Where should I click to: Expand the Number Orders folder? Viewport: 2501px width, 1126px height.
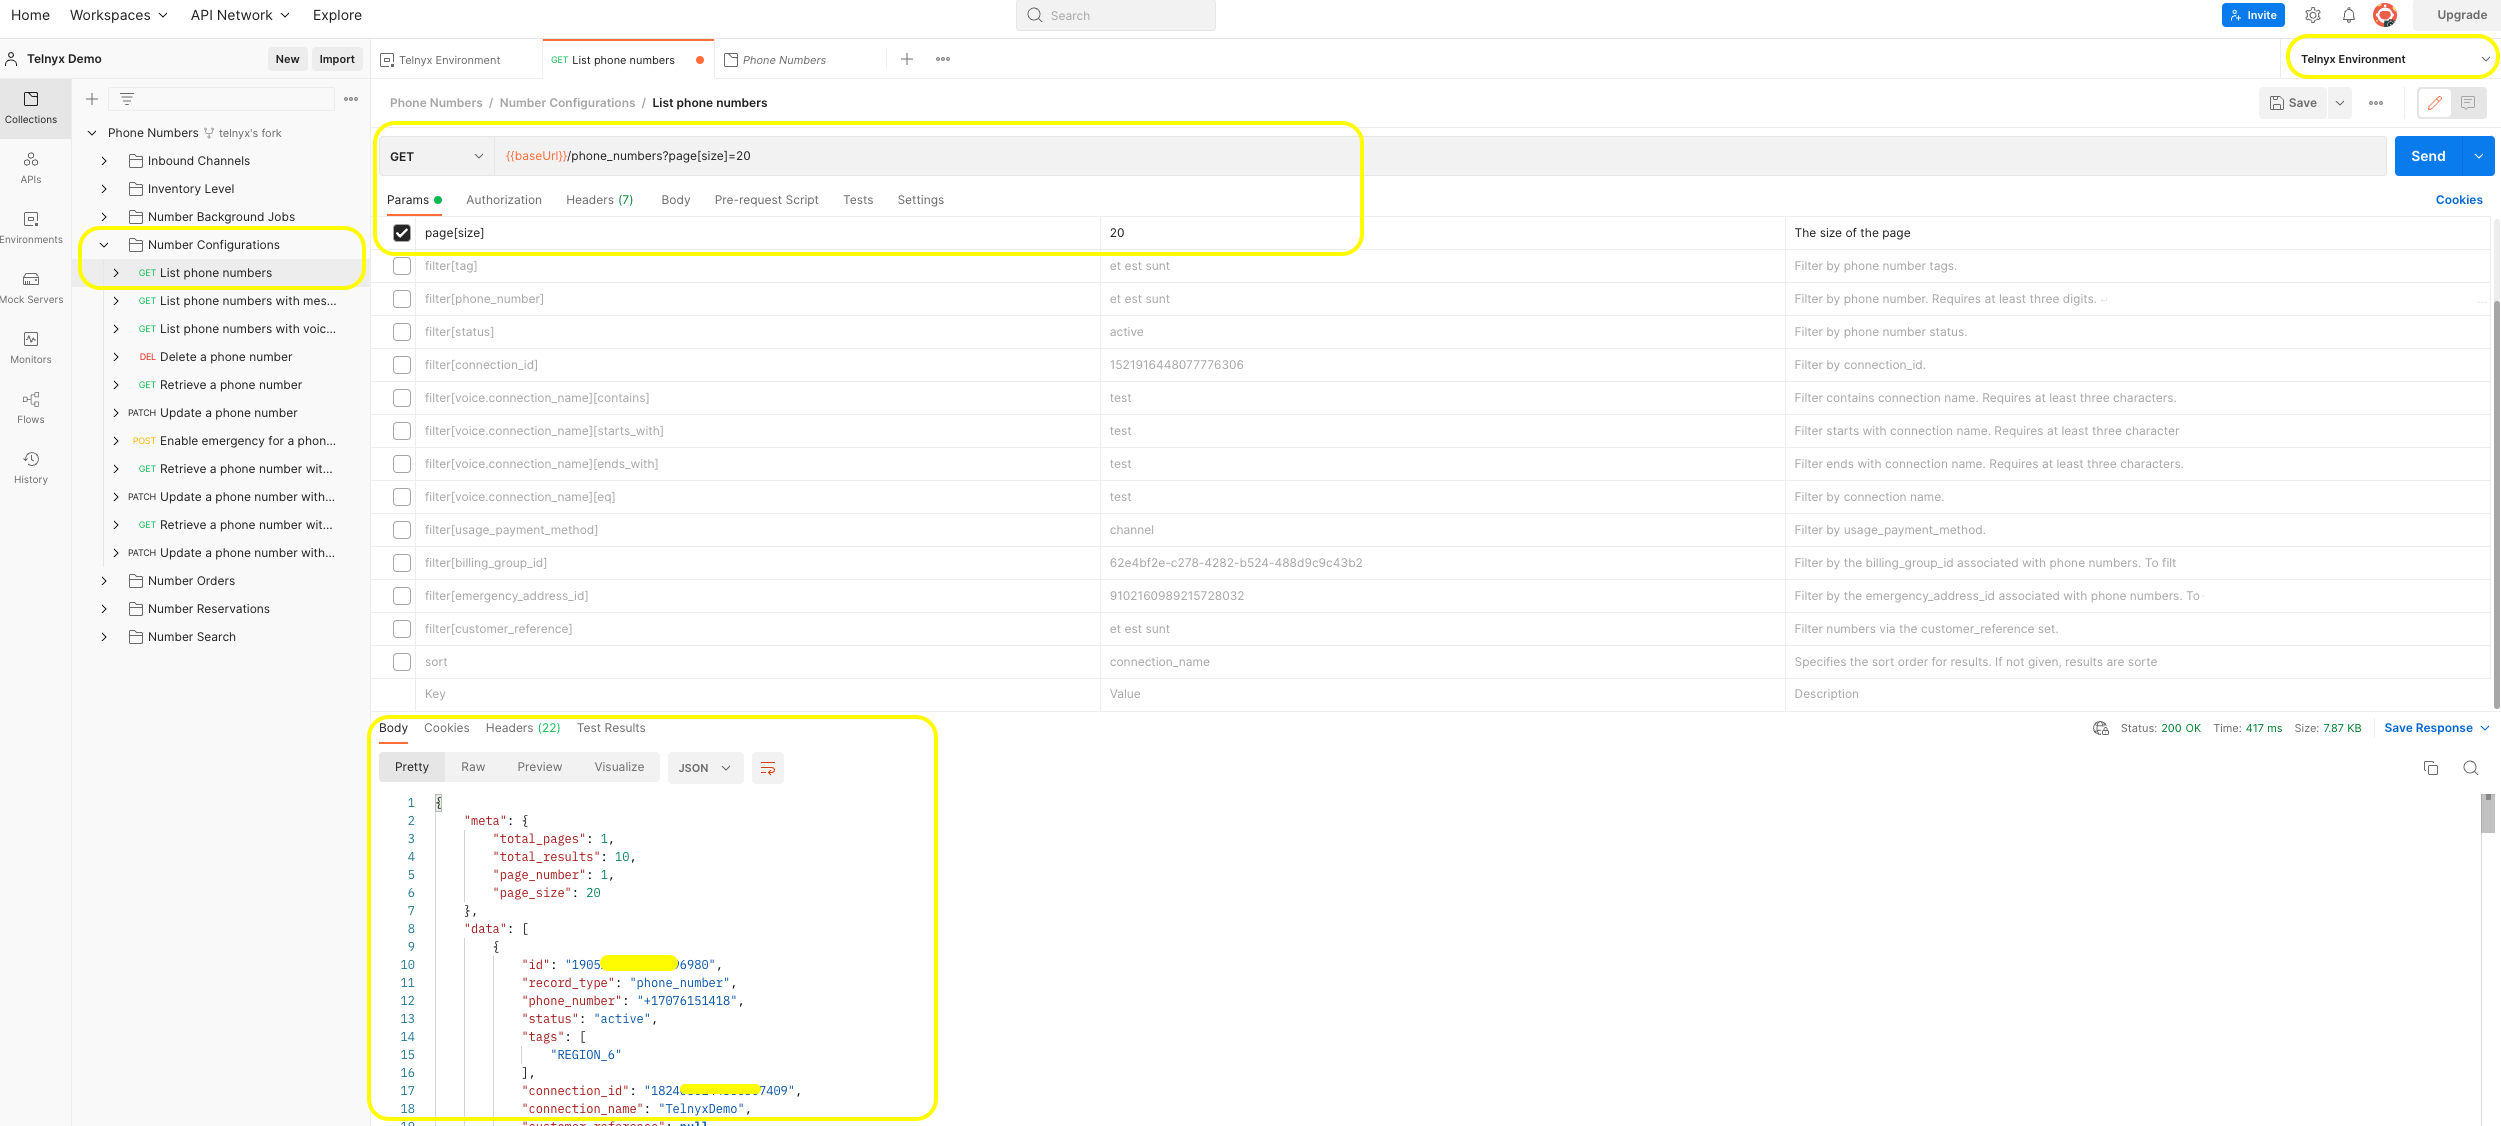(x=104, y=581)
